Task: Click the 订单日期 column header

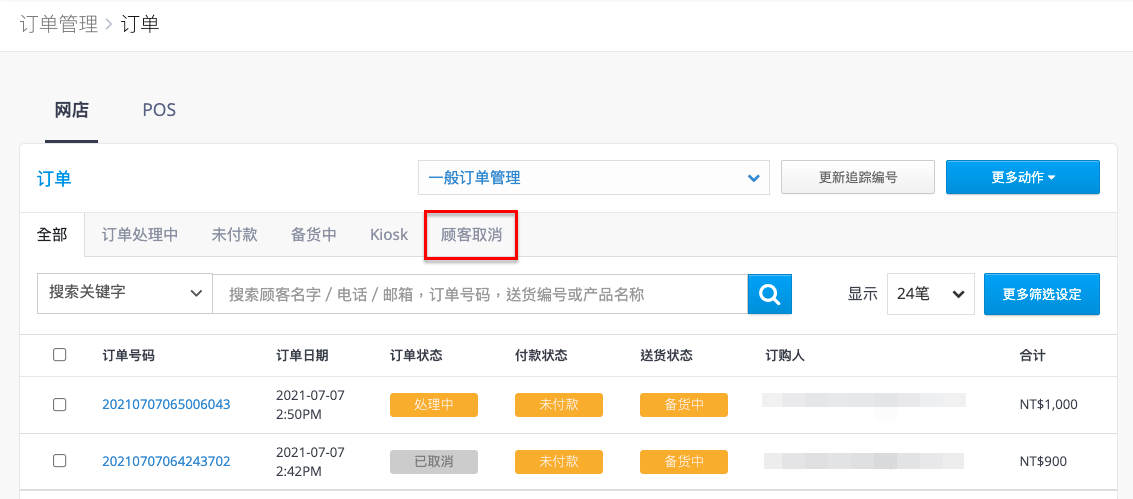Action: 302,355
